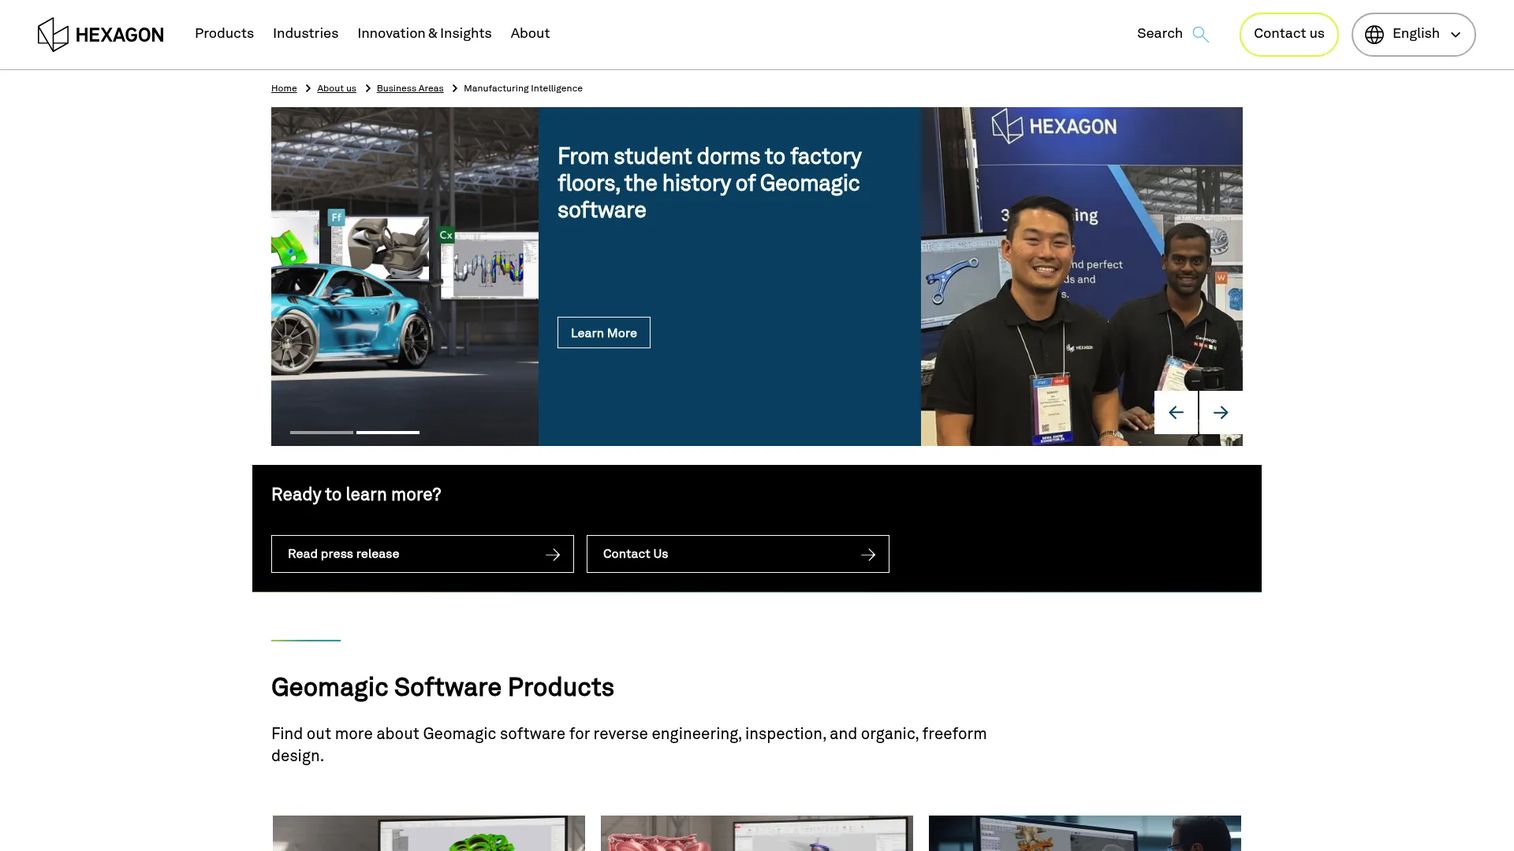Image resolution: width=1514 pixels, height=851 pixels.
Task: Click the search magnifier icon
Action: coord(1200,34)
